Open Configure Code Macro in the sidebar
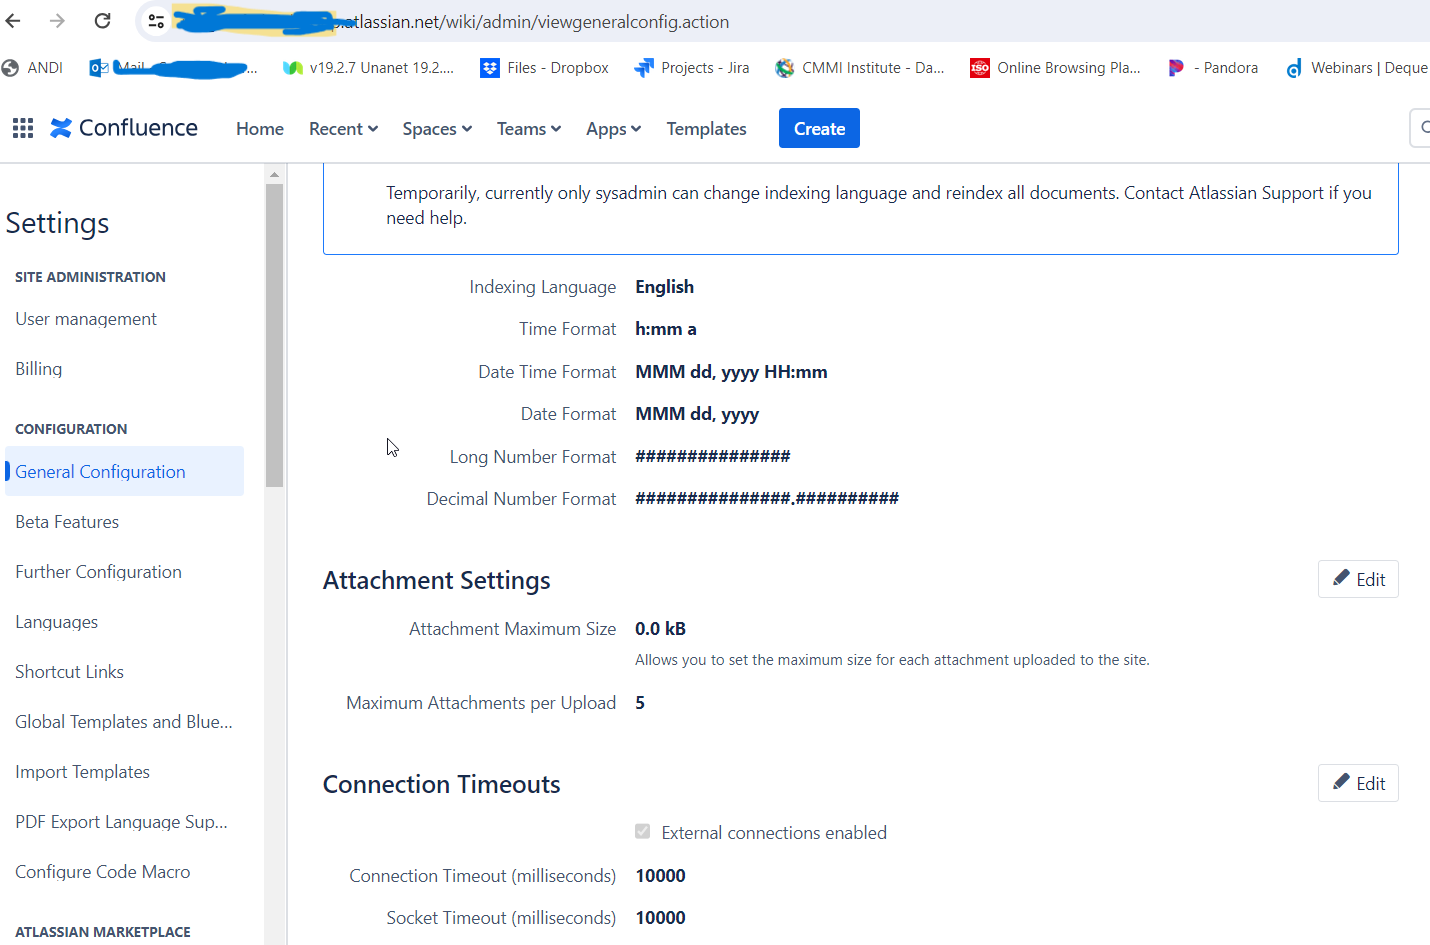Viewport: 1430px width, 945px height. coord(103,872)
